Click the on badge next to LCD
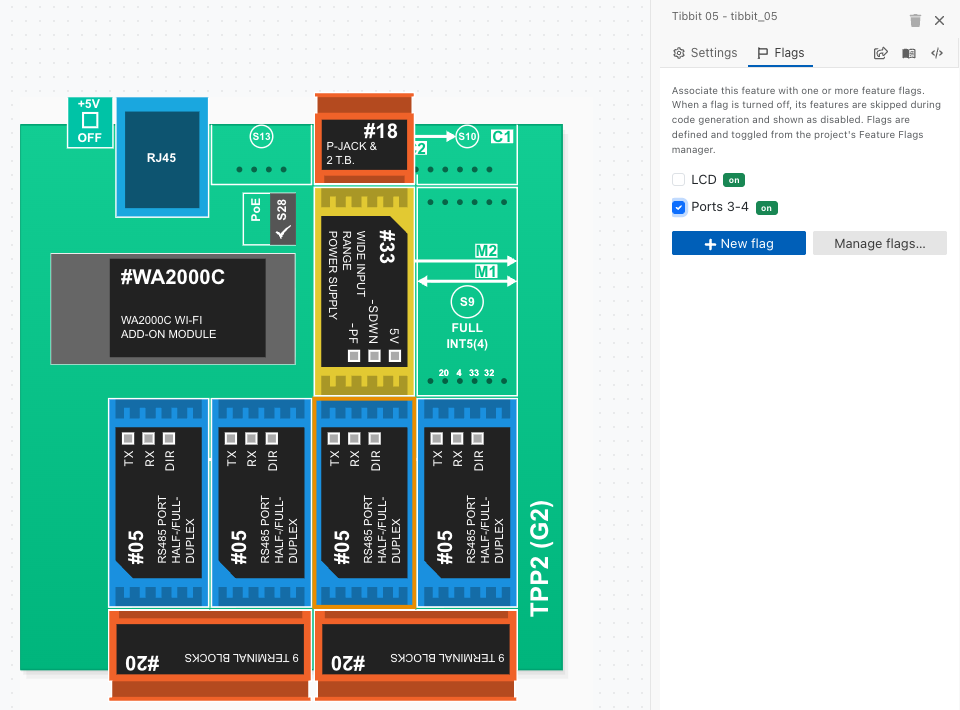The height and width of the screenshot is (710, 960). point(733,180)
